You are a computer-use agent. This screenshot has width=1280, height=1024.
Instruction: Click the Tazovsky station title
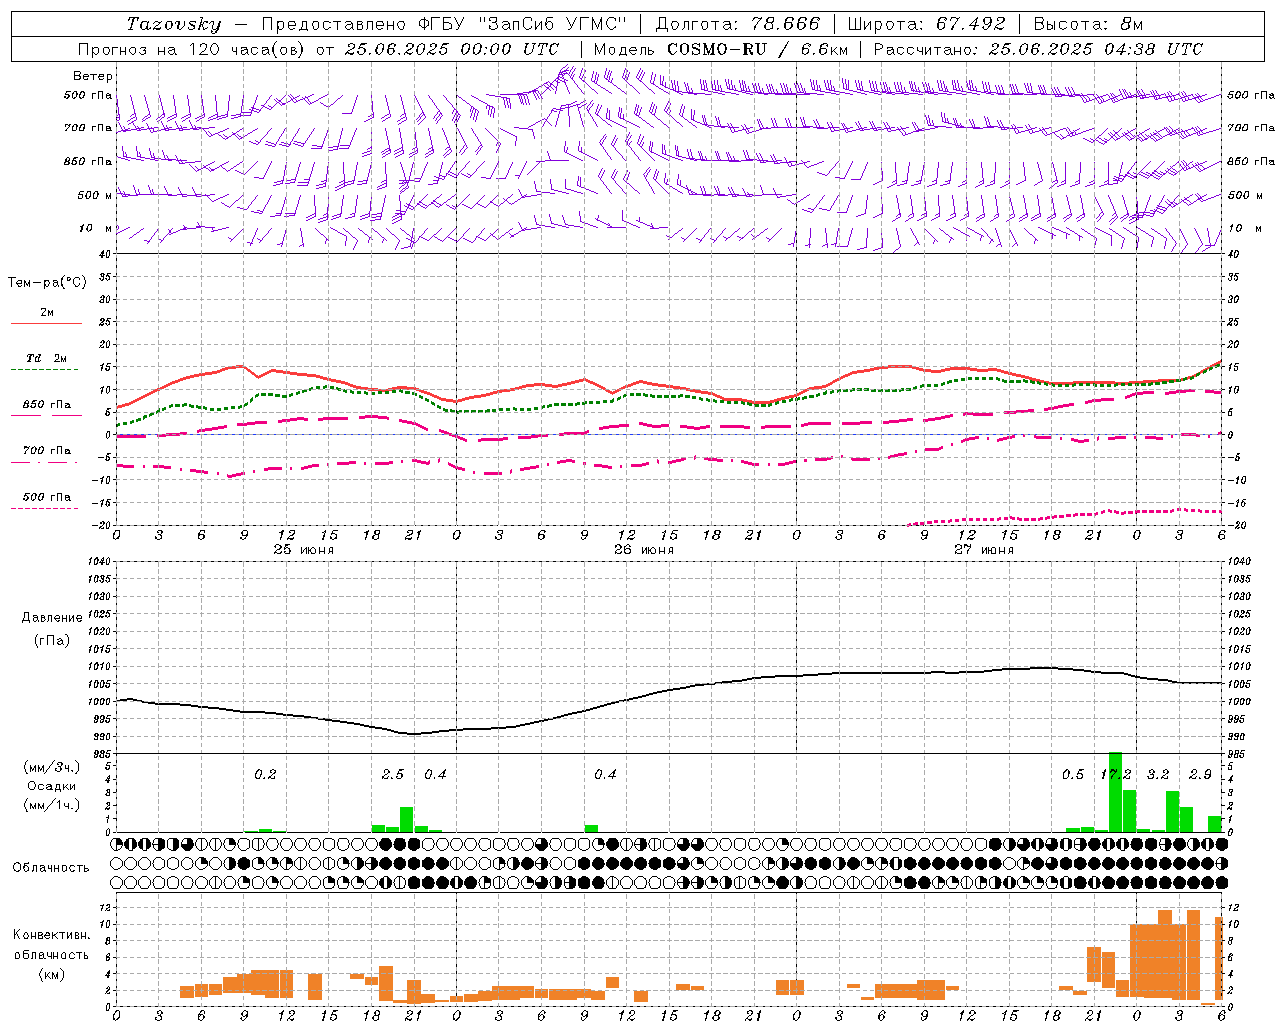pyautogui.click(x=174, y=24)
